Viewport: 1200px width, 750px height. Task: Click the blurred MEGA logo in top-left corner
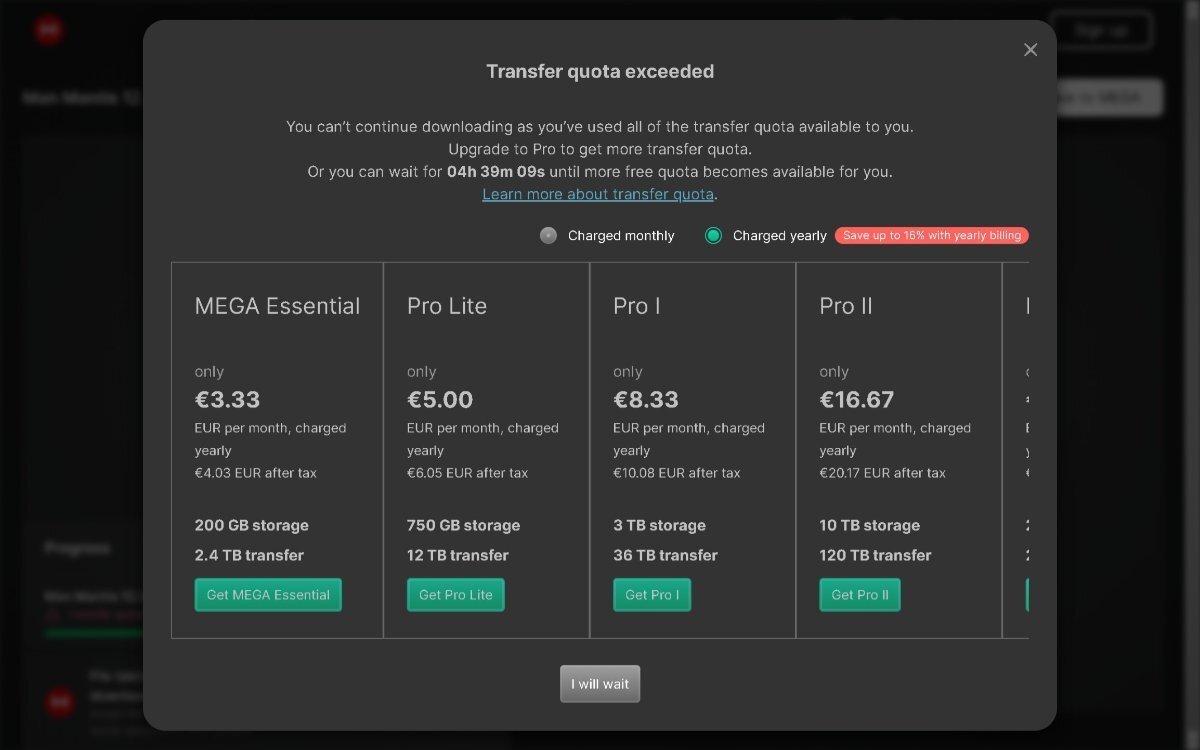tap(48, 30)
